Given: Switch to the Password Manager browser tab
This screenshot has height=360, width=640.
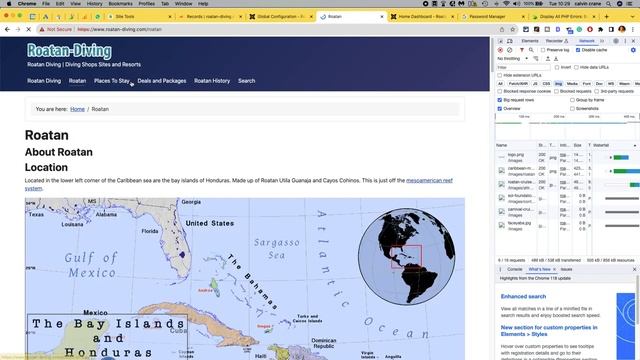Looking at the screenshot, I should (493, 17).
